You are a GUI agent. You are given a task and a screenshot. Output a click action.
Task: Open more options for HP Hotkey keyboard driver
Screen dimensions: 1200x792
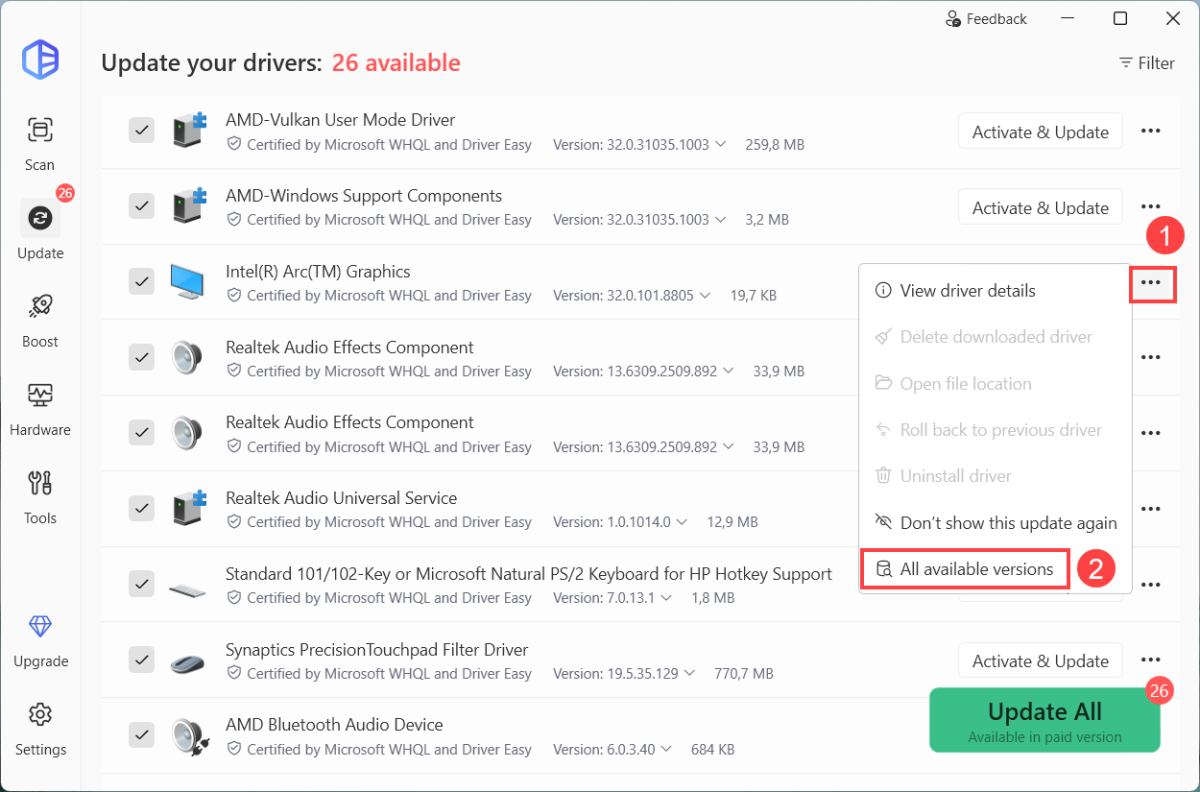[1151, 585]
